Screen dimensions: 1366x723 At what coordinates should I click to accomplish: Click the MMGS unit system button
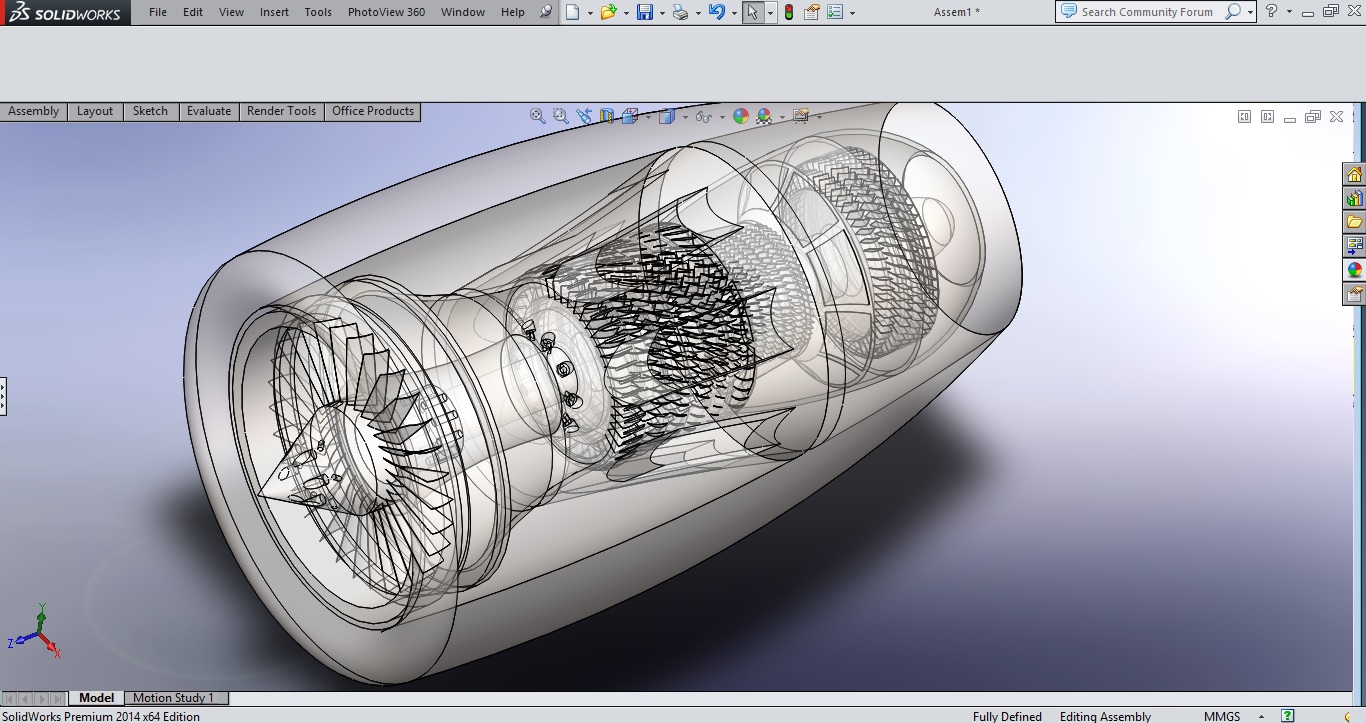tap(1222, 716)
